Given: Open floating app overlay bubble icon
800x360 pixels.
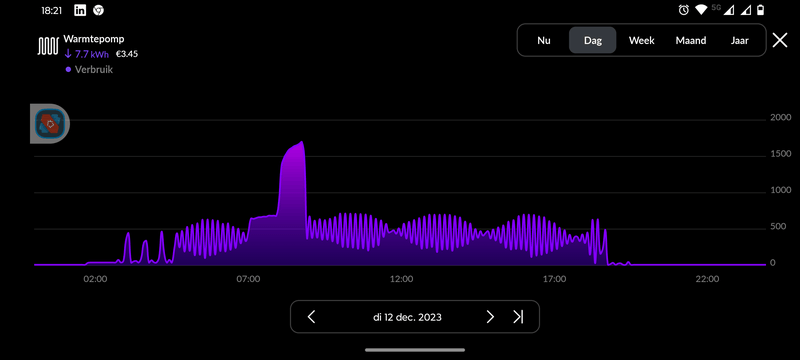Looking at the screenshot, I should [x=50, y=124].
